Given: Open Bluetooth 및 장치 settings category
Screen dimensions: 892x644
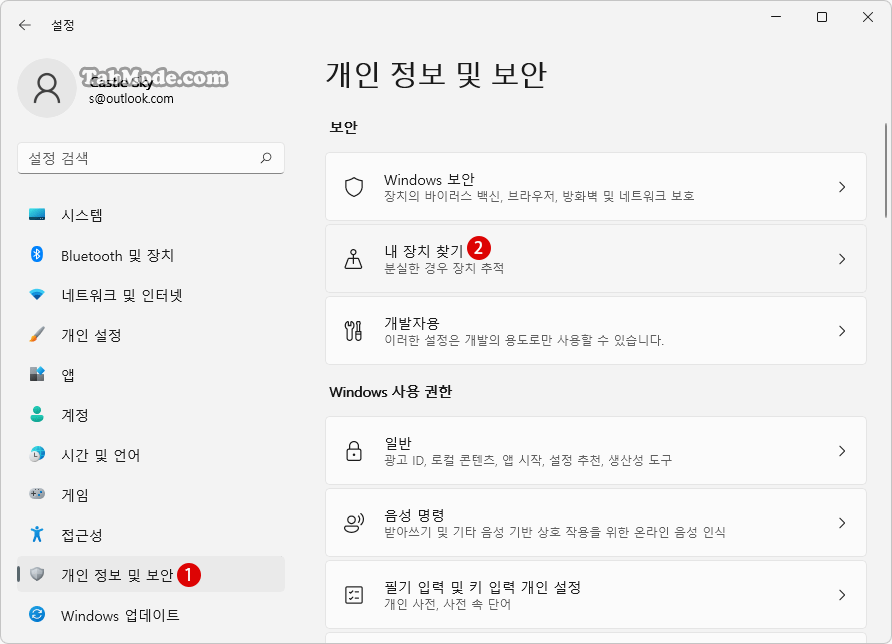Looking at the screenshot, I should pos(151,255).
